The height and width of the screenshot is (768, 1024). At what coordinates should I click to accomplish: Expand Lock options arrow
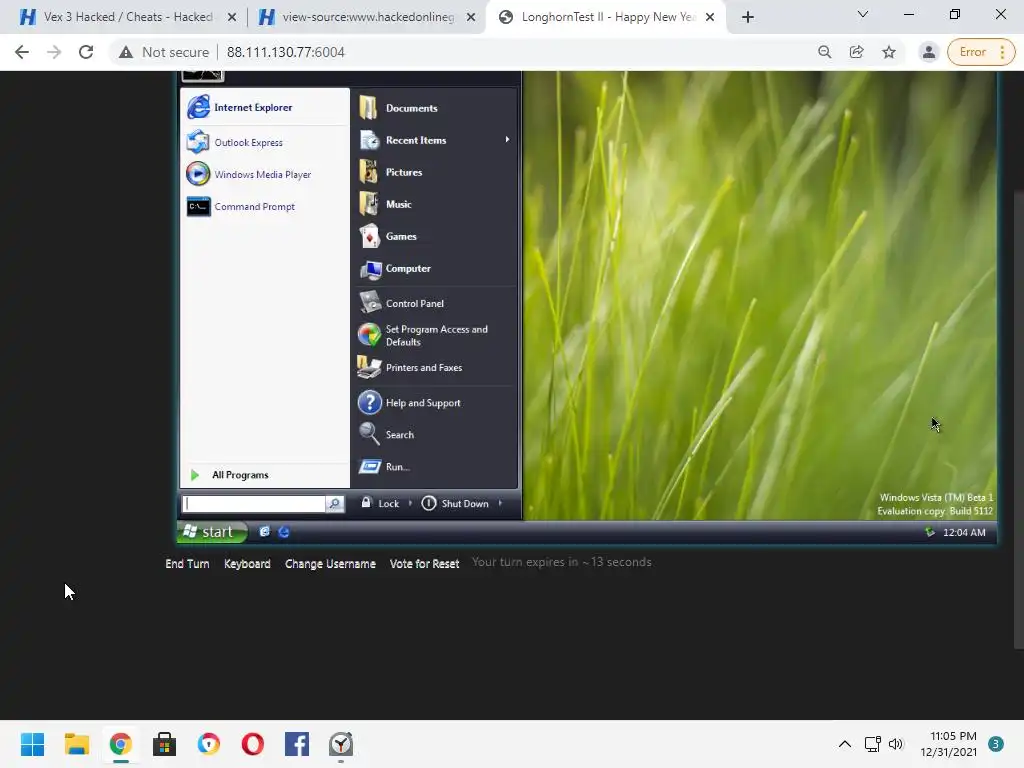[x=410, y=503]
